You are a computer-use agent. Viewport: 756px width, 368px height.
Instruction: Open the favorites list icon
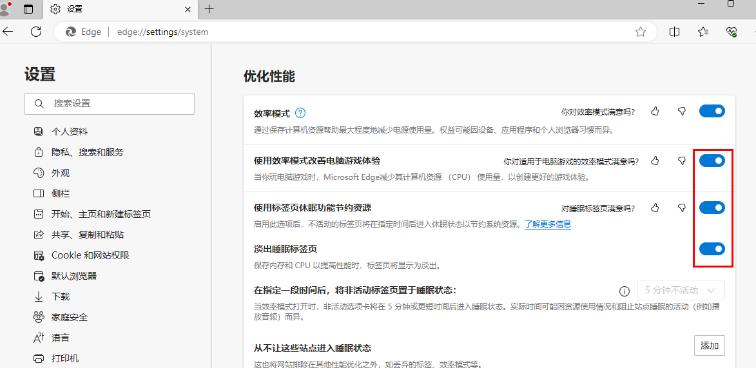click(x=703, y=32)
